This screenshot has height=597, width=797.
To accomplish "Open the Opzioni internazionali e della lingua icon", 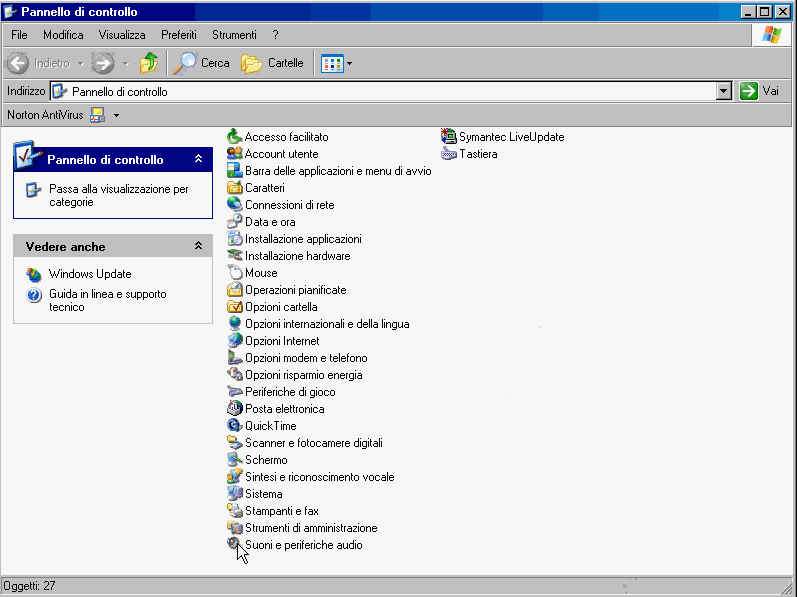I will 234,324.
